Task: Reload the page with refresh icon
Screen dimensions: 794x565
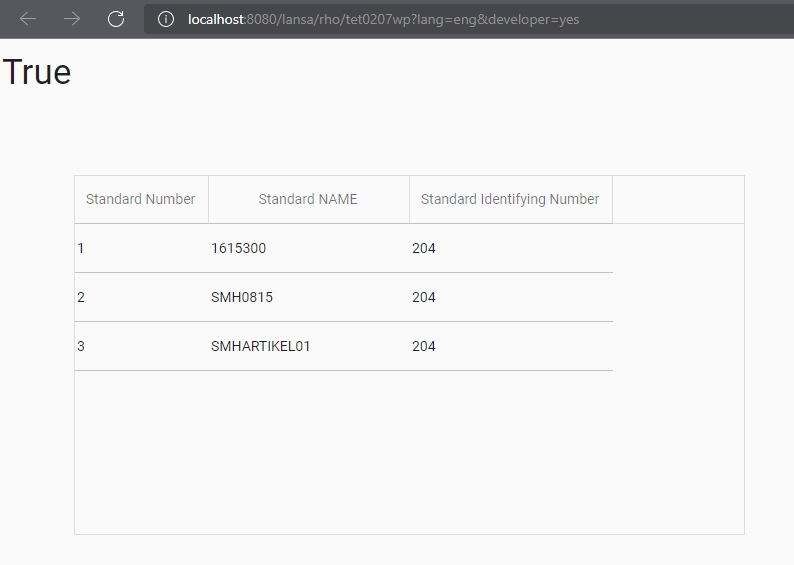Action: pos(116,19)
